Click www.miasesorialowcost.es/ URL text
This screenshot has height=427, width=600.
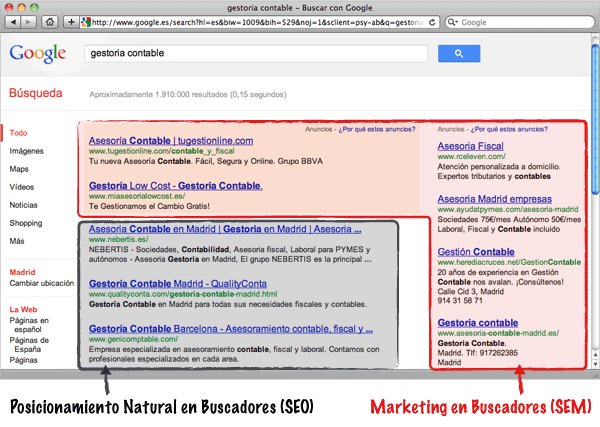pos(137,196)
